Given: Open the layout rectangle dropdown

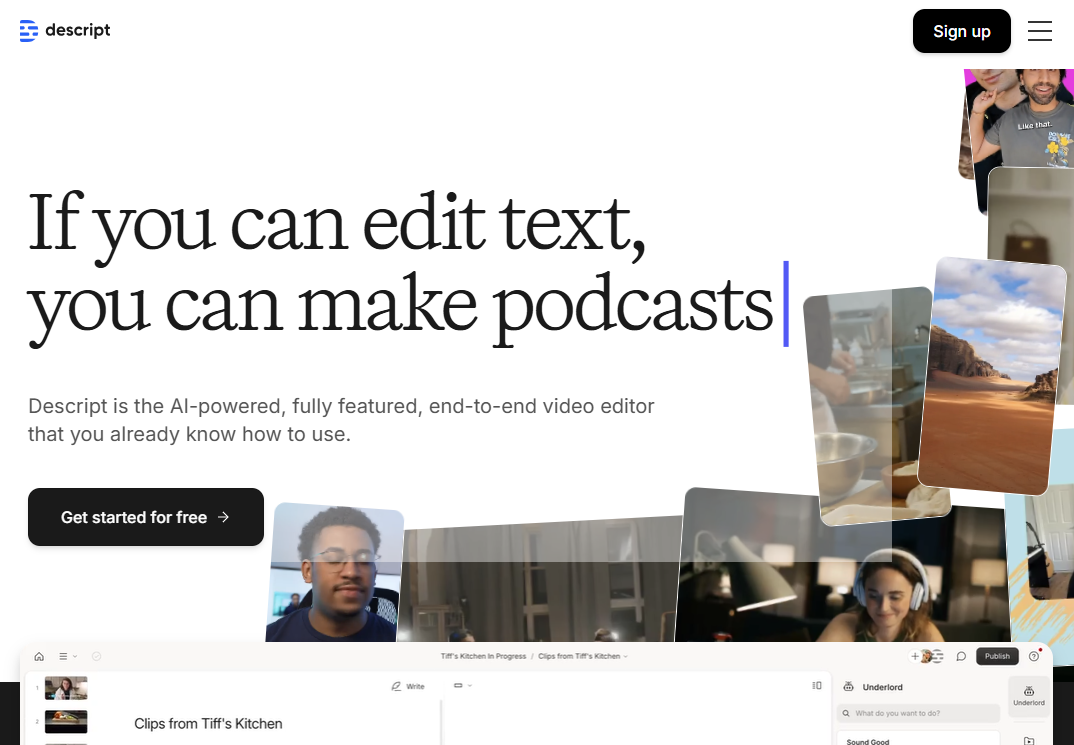Looking at the screenshot, I should pyautogui.click(x=462, y=686).
